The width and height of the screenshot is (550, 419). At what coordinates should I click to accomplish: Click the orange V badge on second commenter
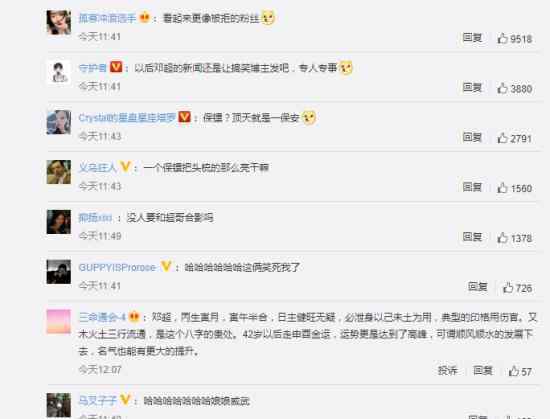[x=116, y=67]
